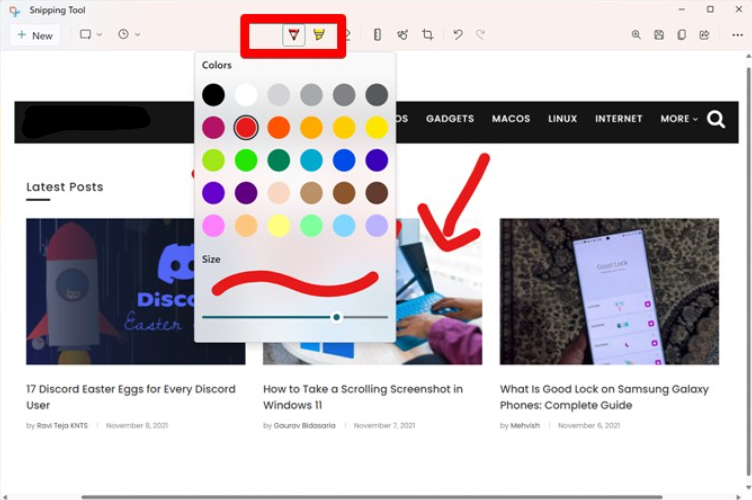Pick the pastel mint green swatch
This screenshot has height=500, width=752.
[x=311, y=225]
